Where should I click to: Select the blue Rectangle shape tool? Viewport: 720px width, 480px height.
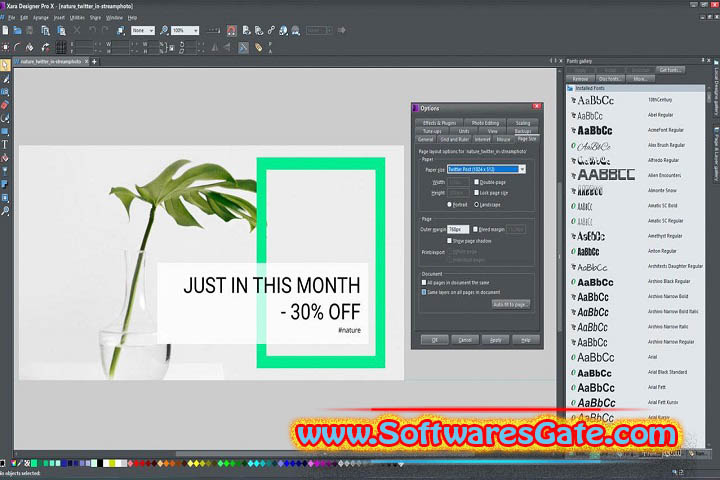(5, 132)
